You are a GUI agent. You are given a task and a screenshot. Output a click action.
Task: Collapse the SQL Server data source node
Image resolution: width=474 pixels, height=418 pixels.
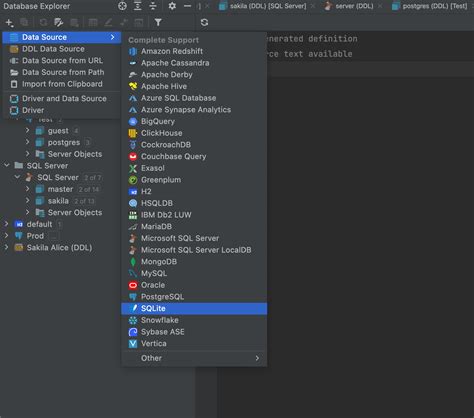pos(17,177)
